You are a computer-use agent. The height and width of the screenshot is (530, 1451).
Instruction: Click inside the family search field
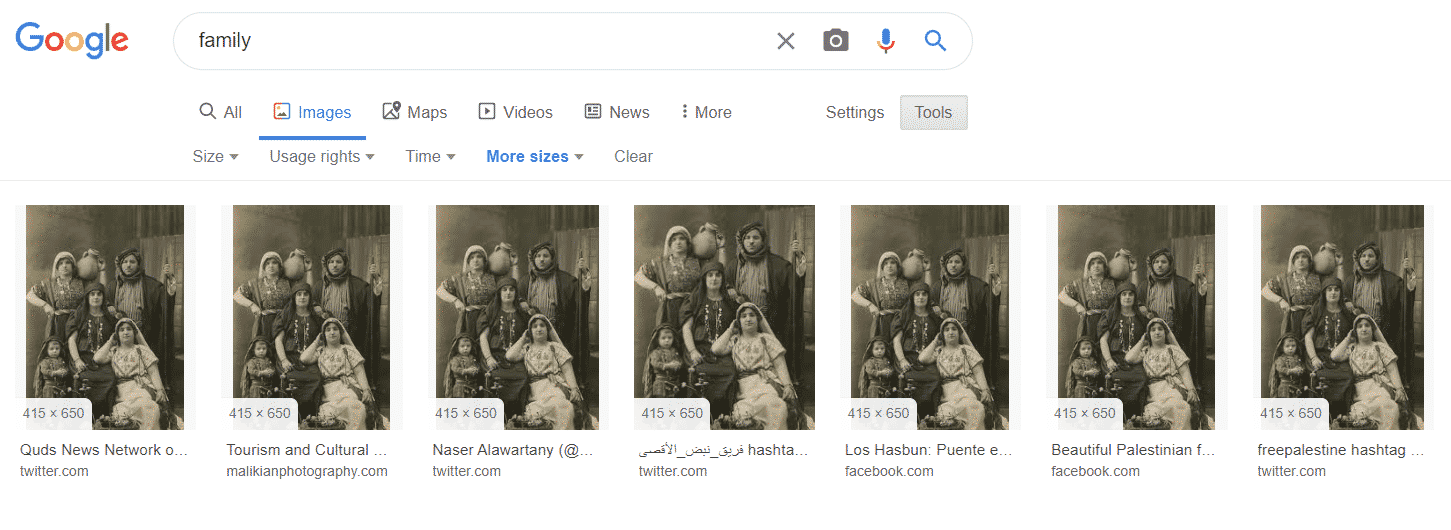pyautogui.click(x=480, y=41)
